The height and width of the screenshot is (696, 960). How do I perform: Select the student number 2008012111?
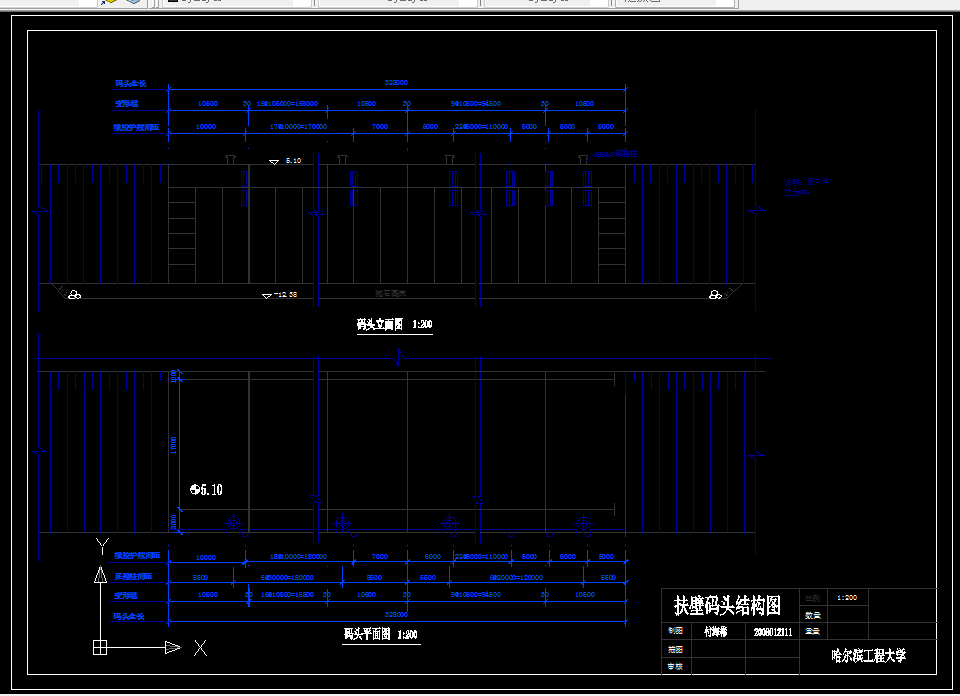(773, 632)
